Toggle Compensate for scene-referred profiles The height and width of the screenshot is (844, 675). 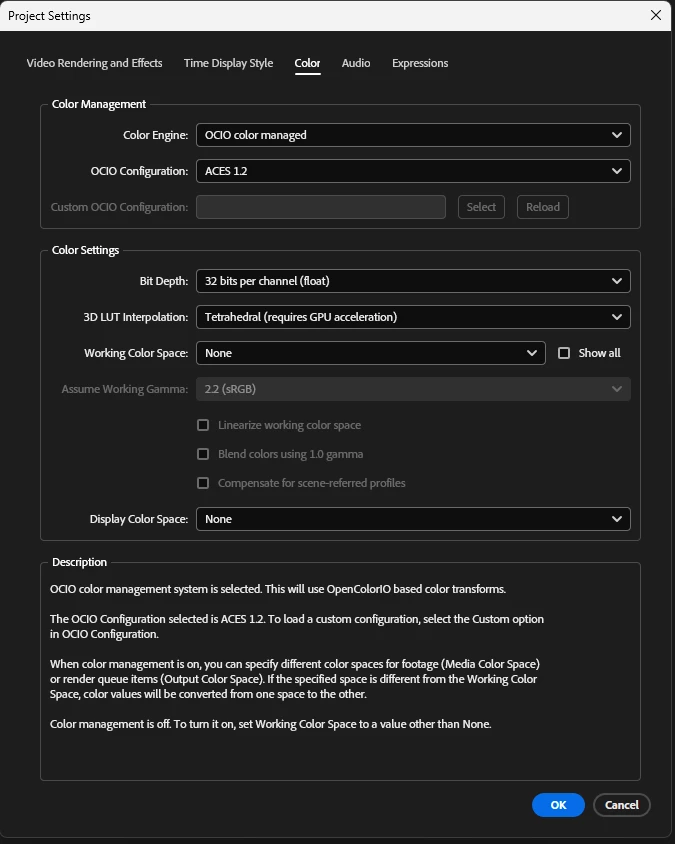203,483
